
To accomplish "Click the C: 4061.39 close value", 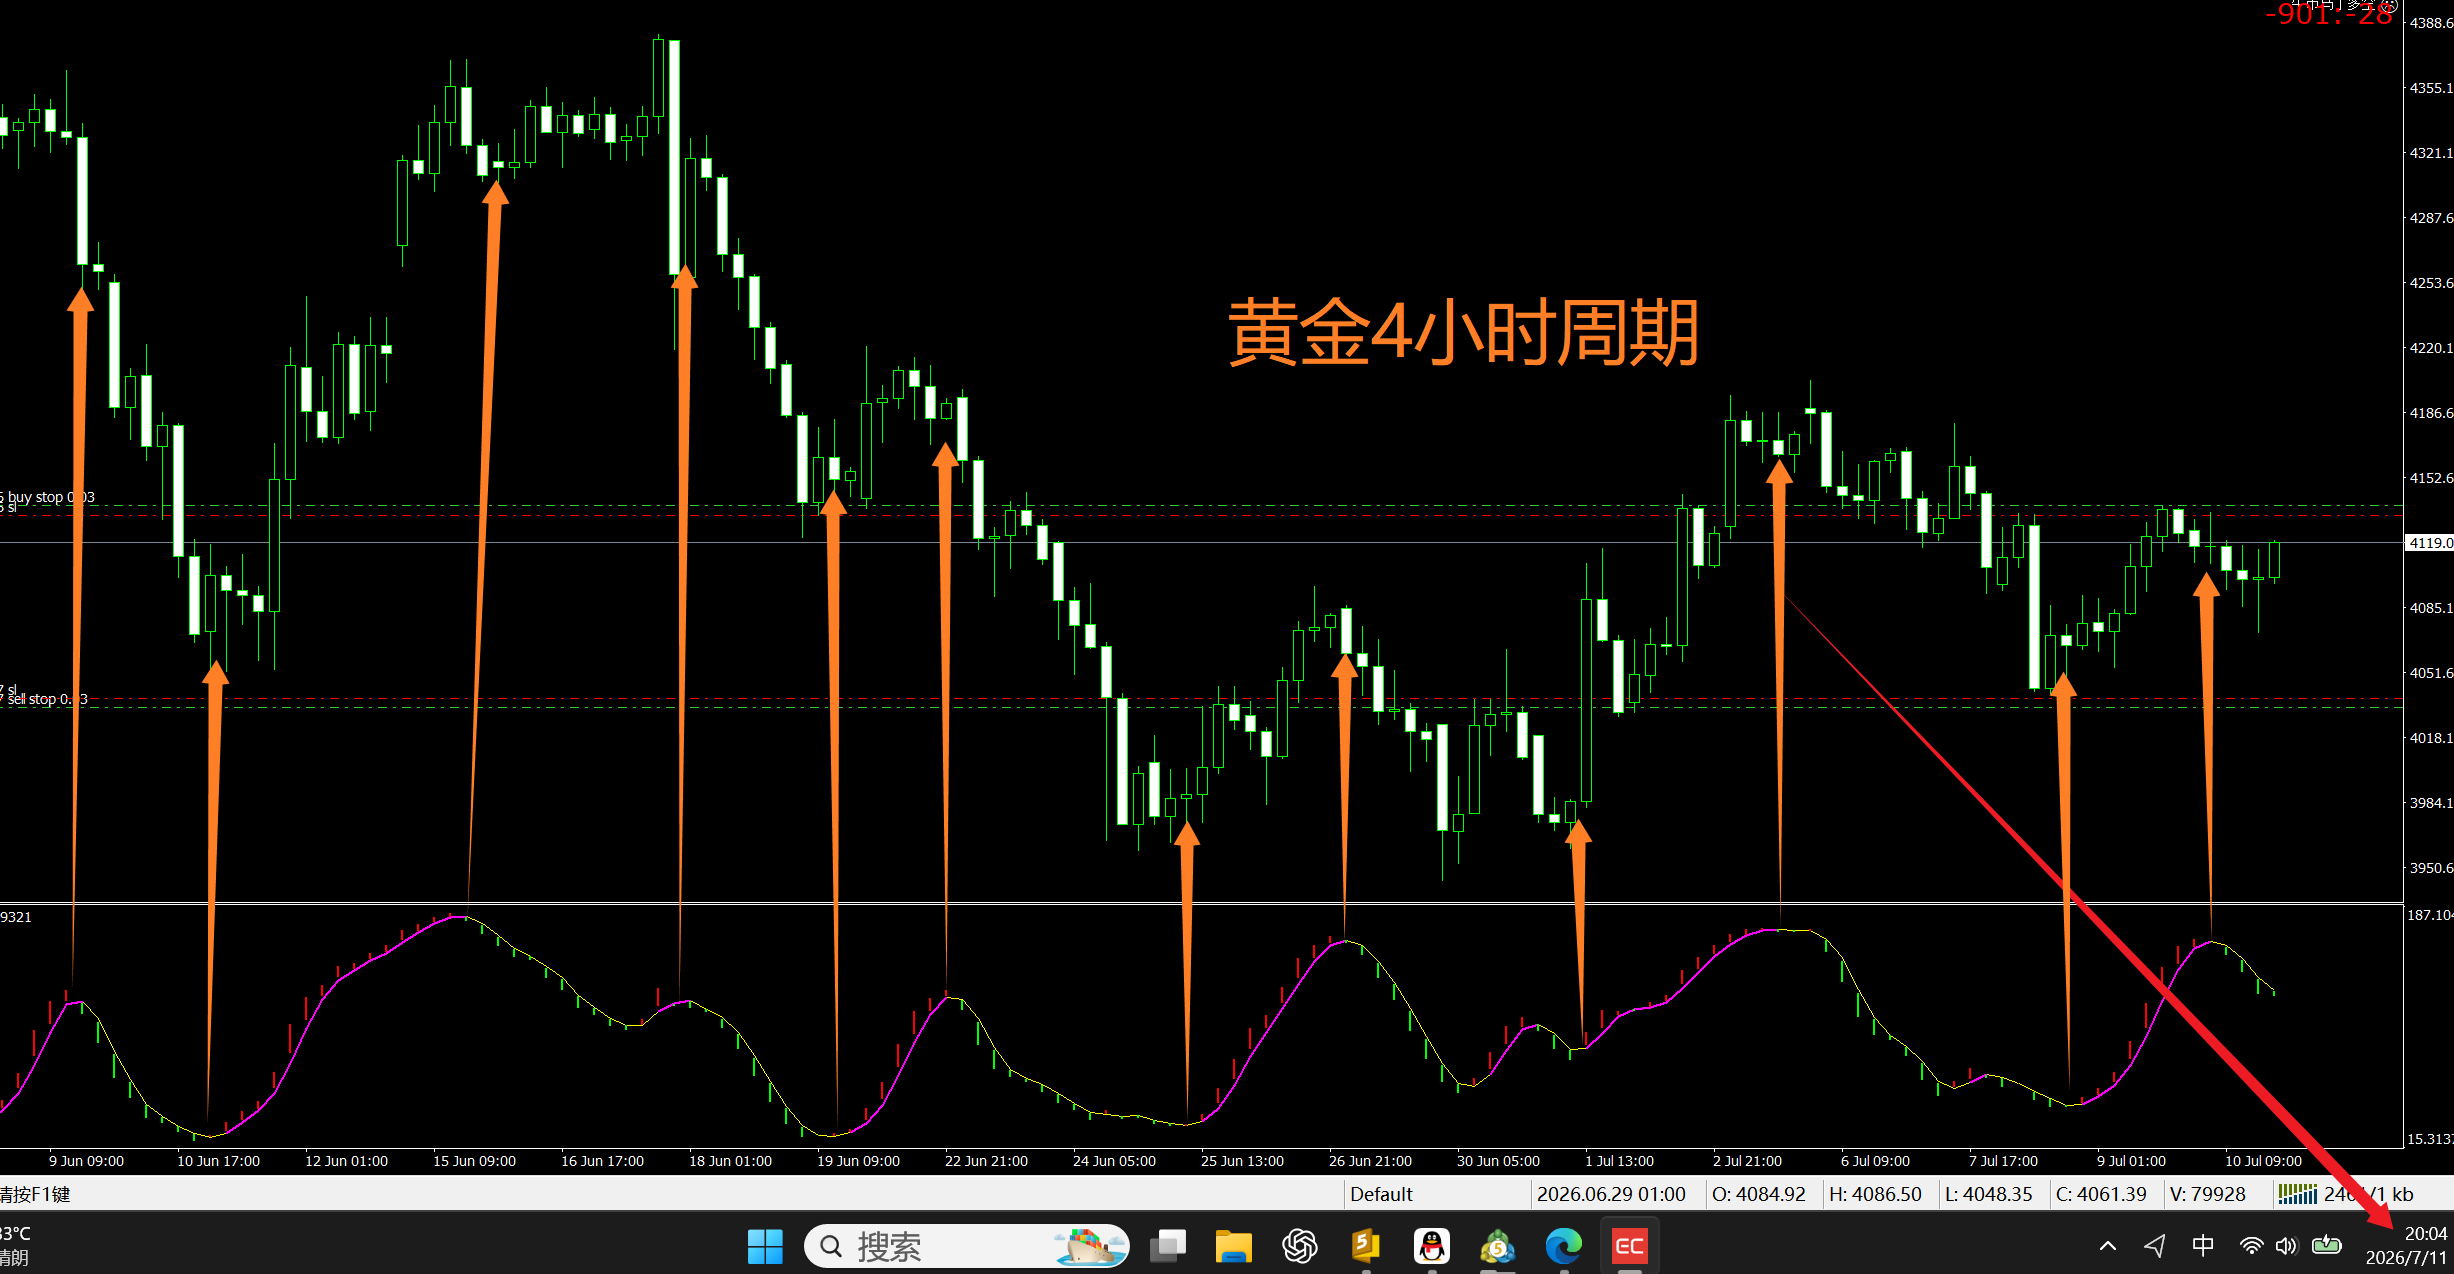I will tap(2101, 1194).
